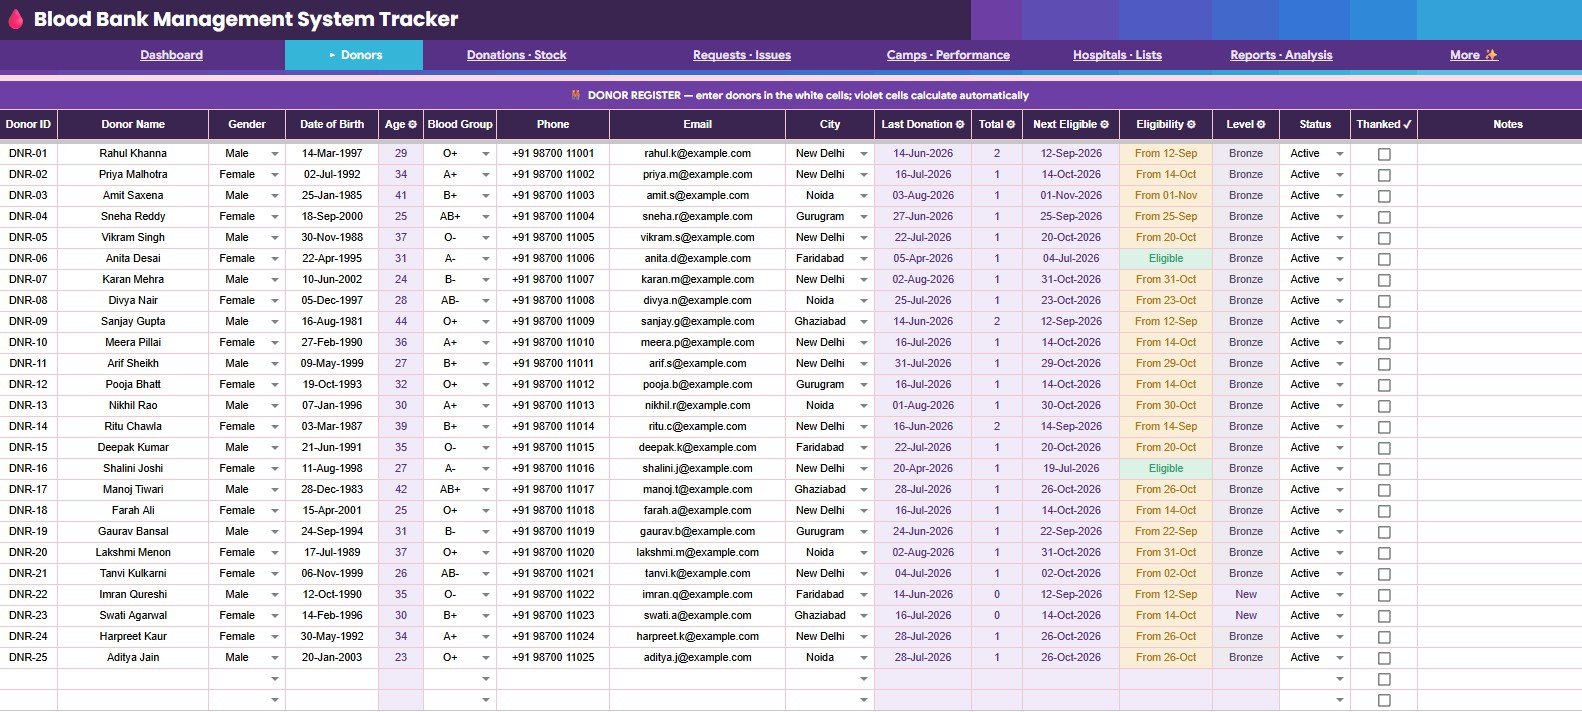Switch to Hospitals · Lists tab
The image size is (1582, 712).
click(1117, 55)
